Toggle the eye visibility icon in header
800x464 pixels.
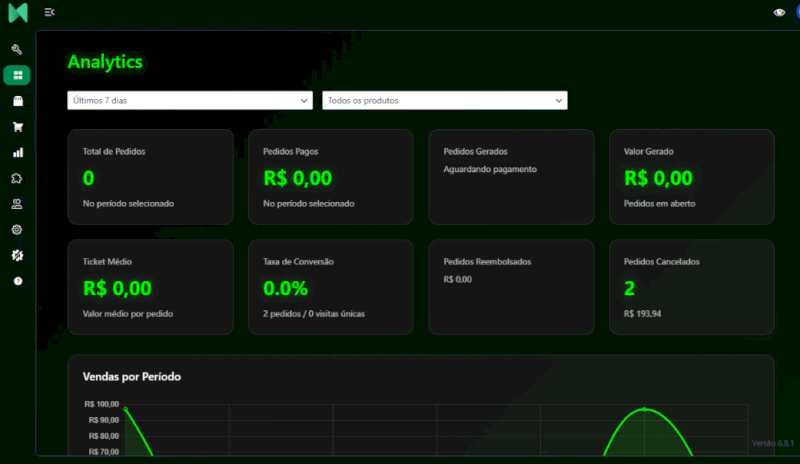(779, 12)
